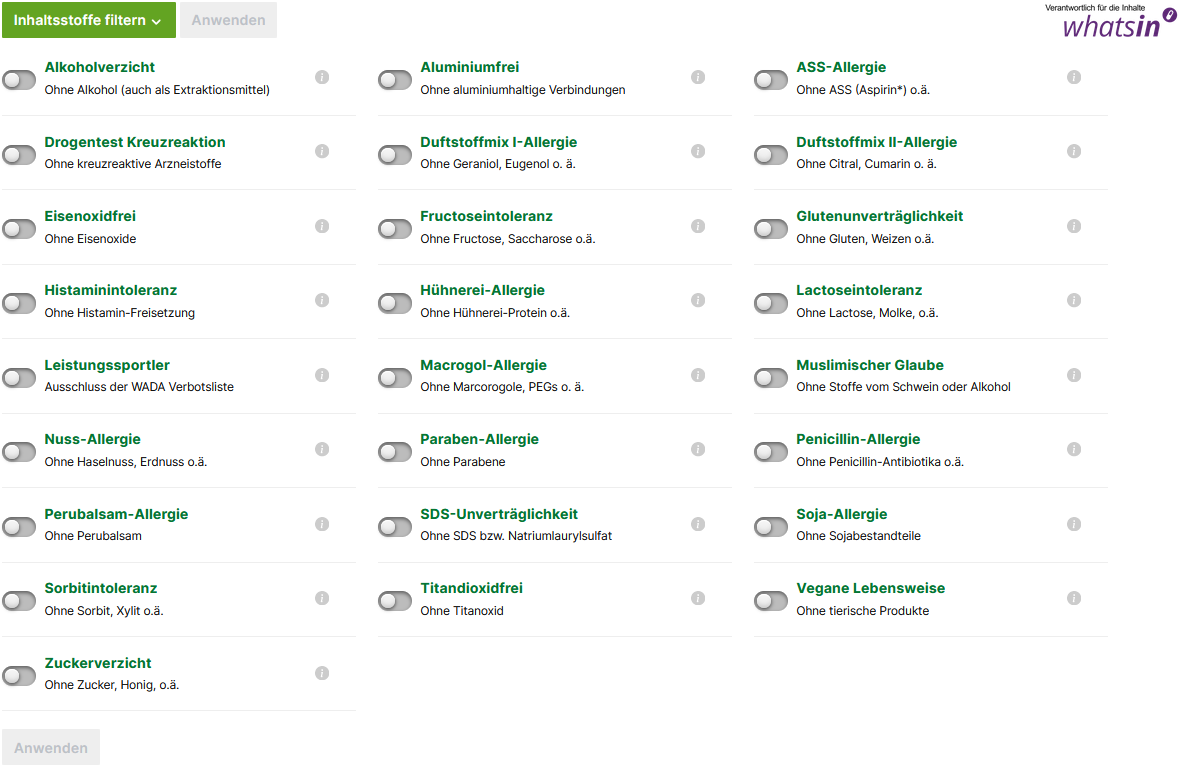Click info icon next to ASS-Allergie
This screenshot has height=767, width=1180.
pyautogui.click(x=1074, y=77)
